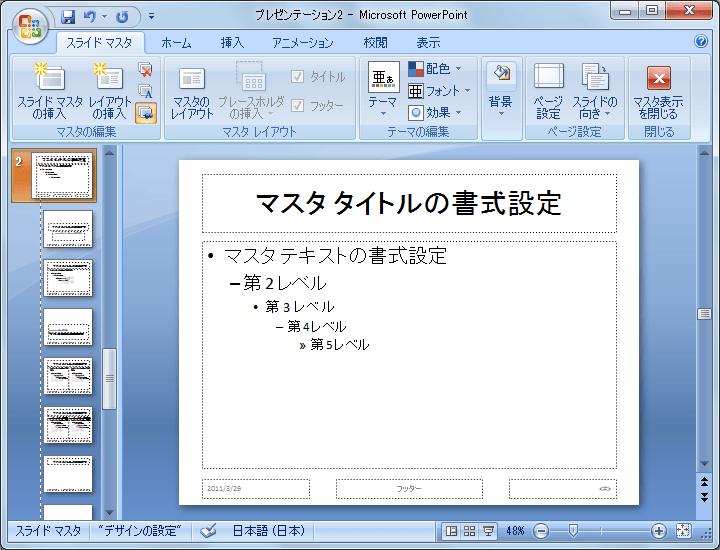Zoom out with the minus button
720x550 pixels.
pos(541,532)
